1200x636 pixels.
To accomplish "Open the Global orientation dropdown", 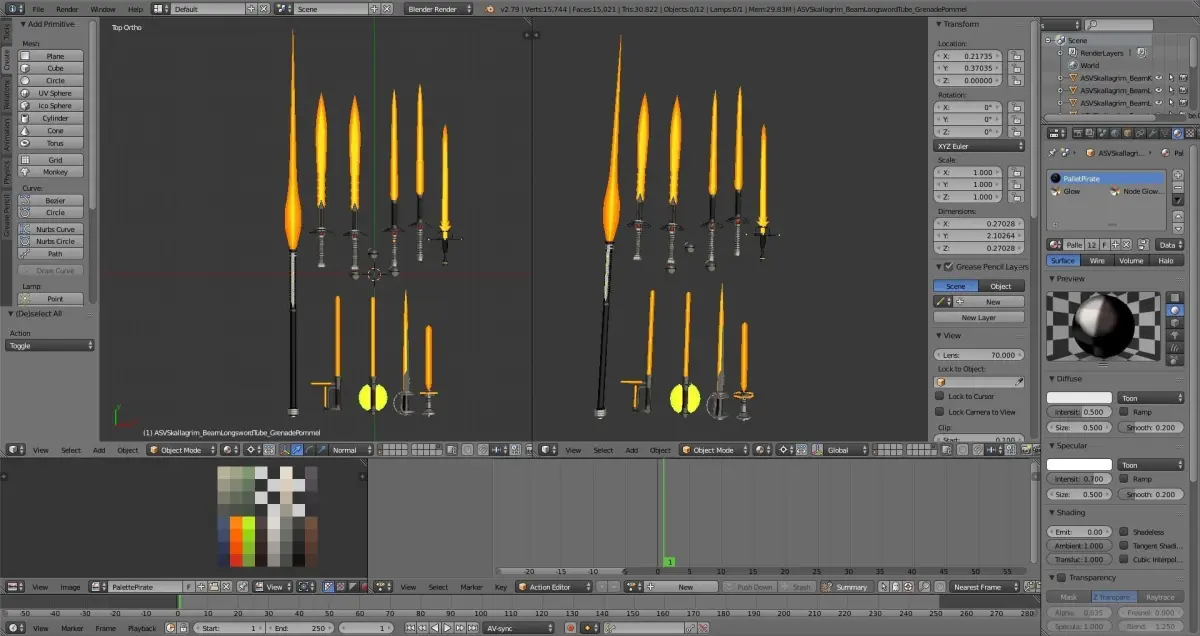I will 847,450.
